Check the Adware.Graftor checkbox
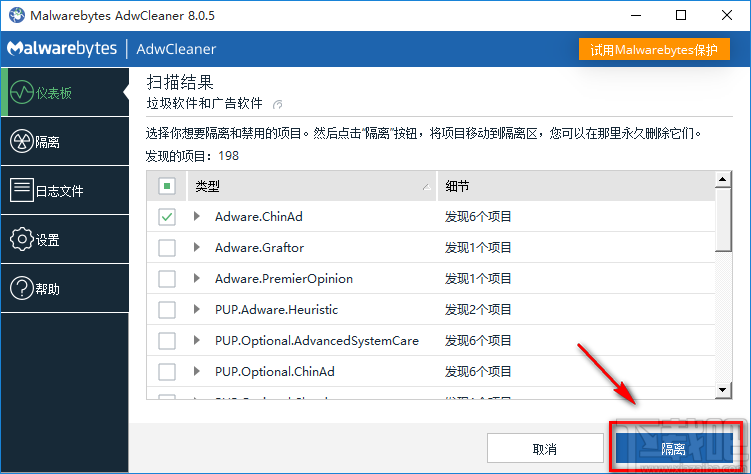Image resolution: width=751 pixels, height=474 pixels. click(167, 248)
